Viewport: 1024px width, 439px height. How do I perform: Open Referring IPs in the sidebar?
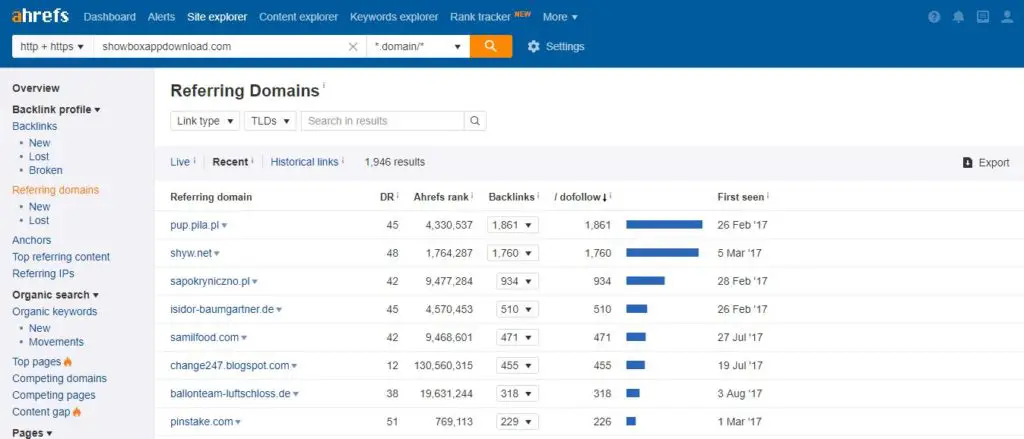tap(43, 273)
